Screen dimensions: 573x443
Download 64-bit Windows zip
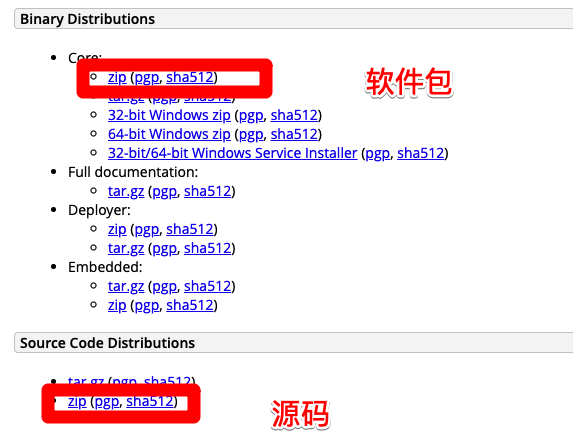tap(169, 135)
